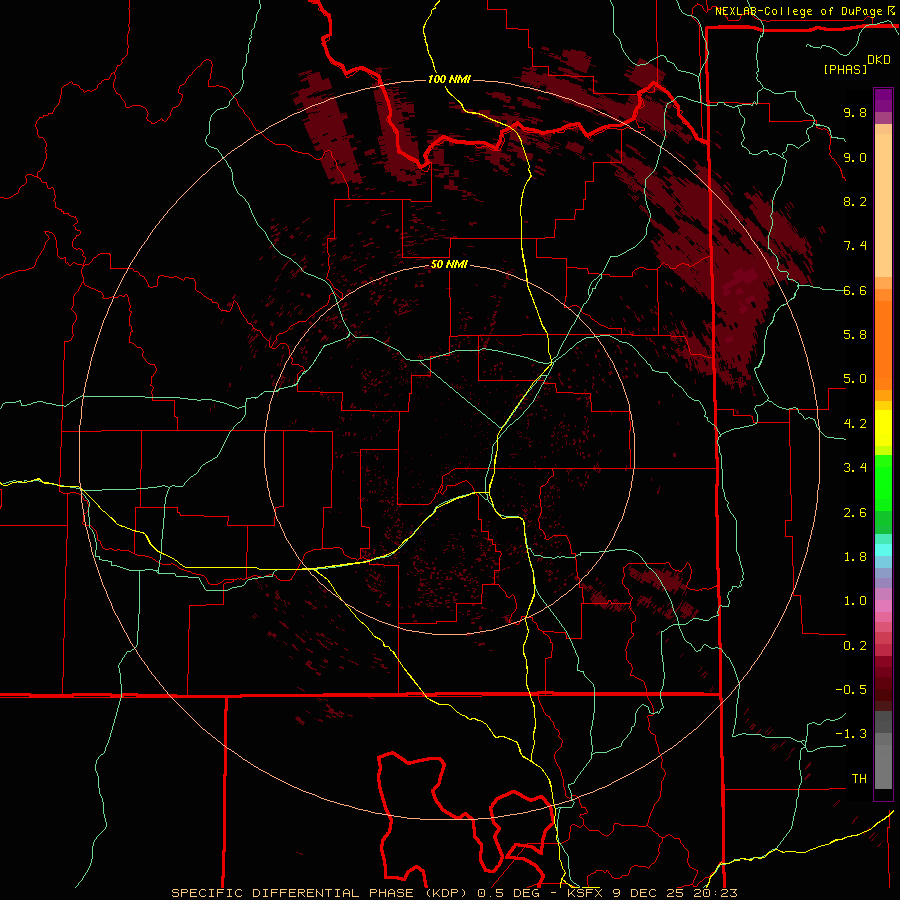
Task: Pick the gray color bar segment
Action: 883,766
